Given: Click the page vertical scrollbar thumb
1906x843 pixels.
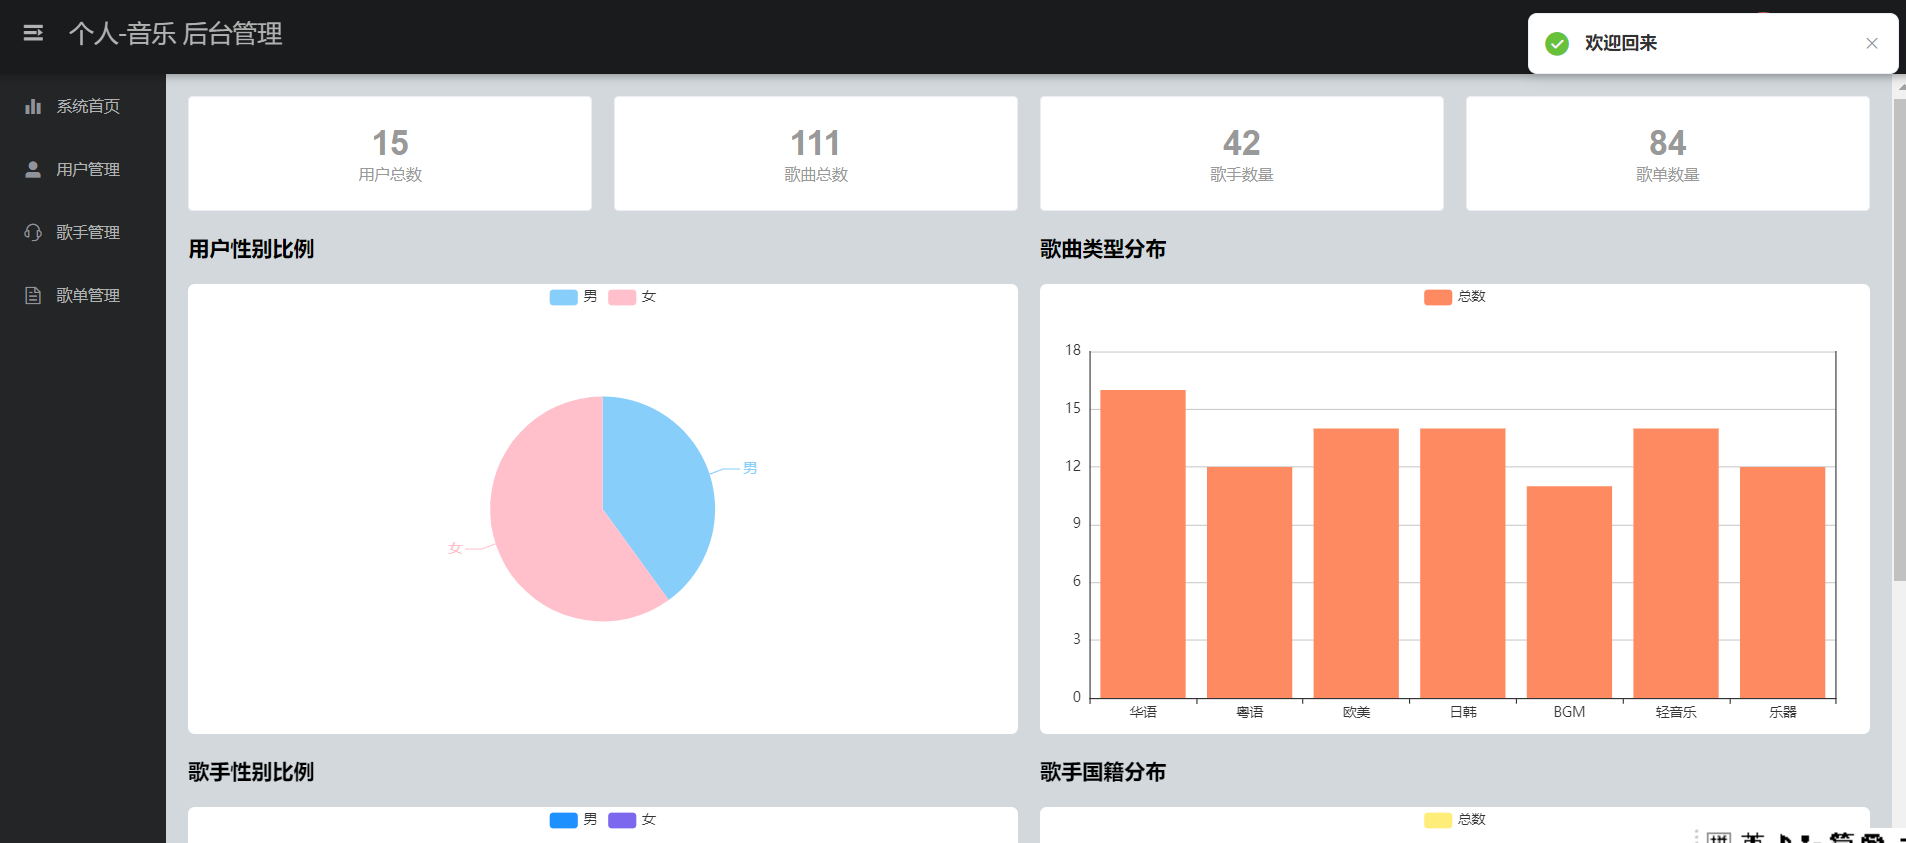Looking at the screenshot, I should 1899,340.
